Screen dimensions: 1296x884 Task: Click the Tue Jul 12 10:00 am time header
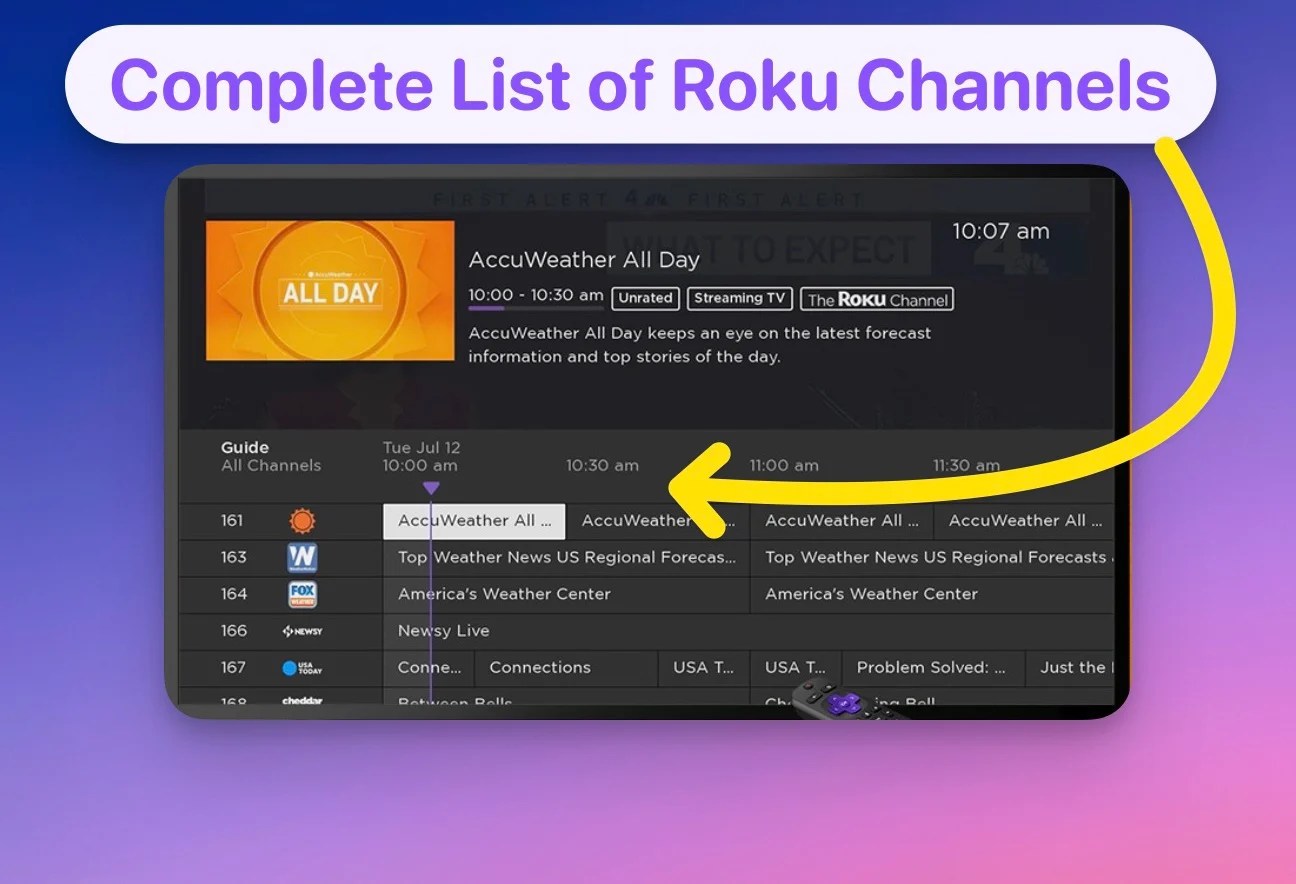421,457
